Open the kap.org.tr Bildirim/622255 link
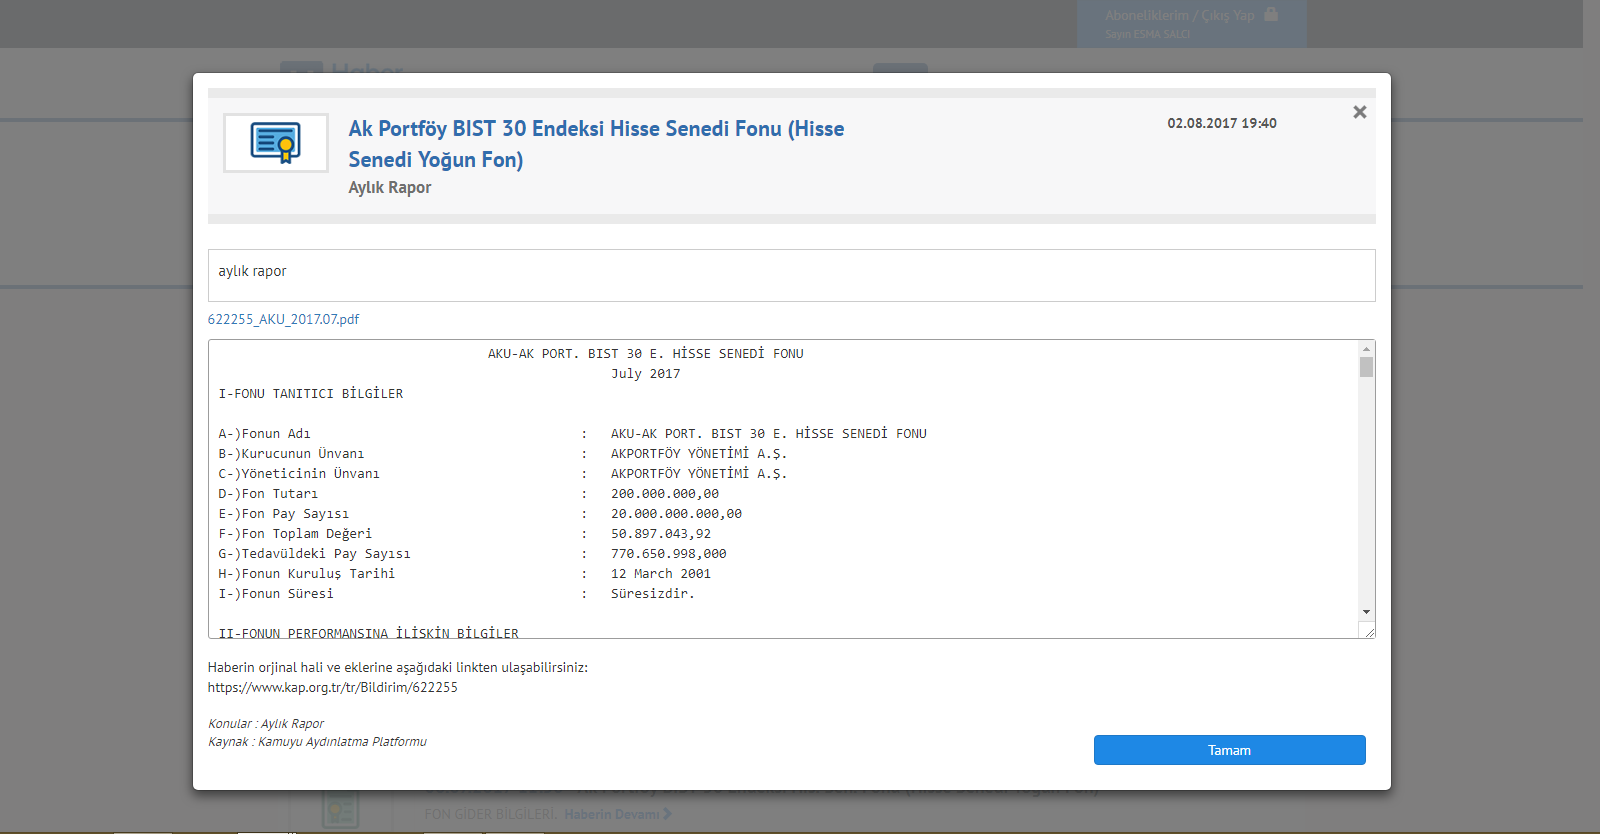This screenshot has width=1600, height=834. pyautogui.click(x=333, y=687)
